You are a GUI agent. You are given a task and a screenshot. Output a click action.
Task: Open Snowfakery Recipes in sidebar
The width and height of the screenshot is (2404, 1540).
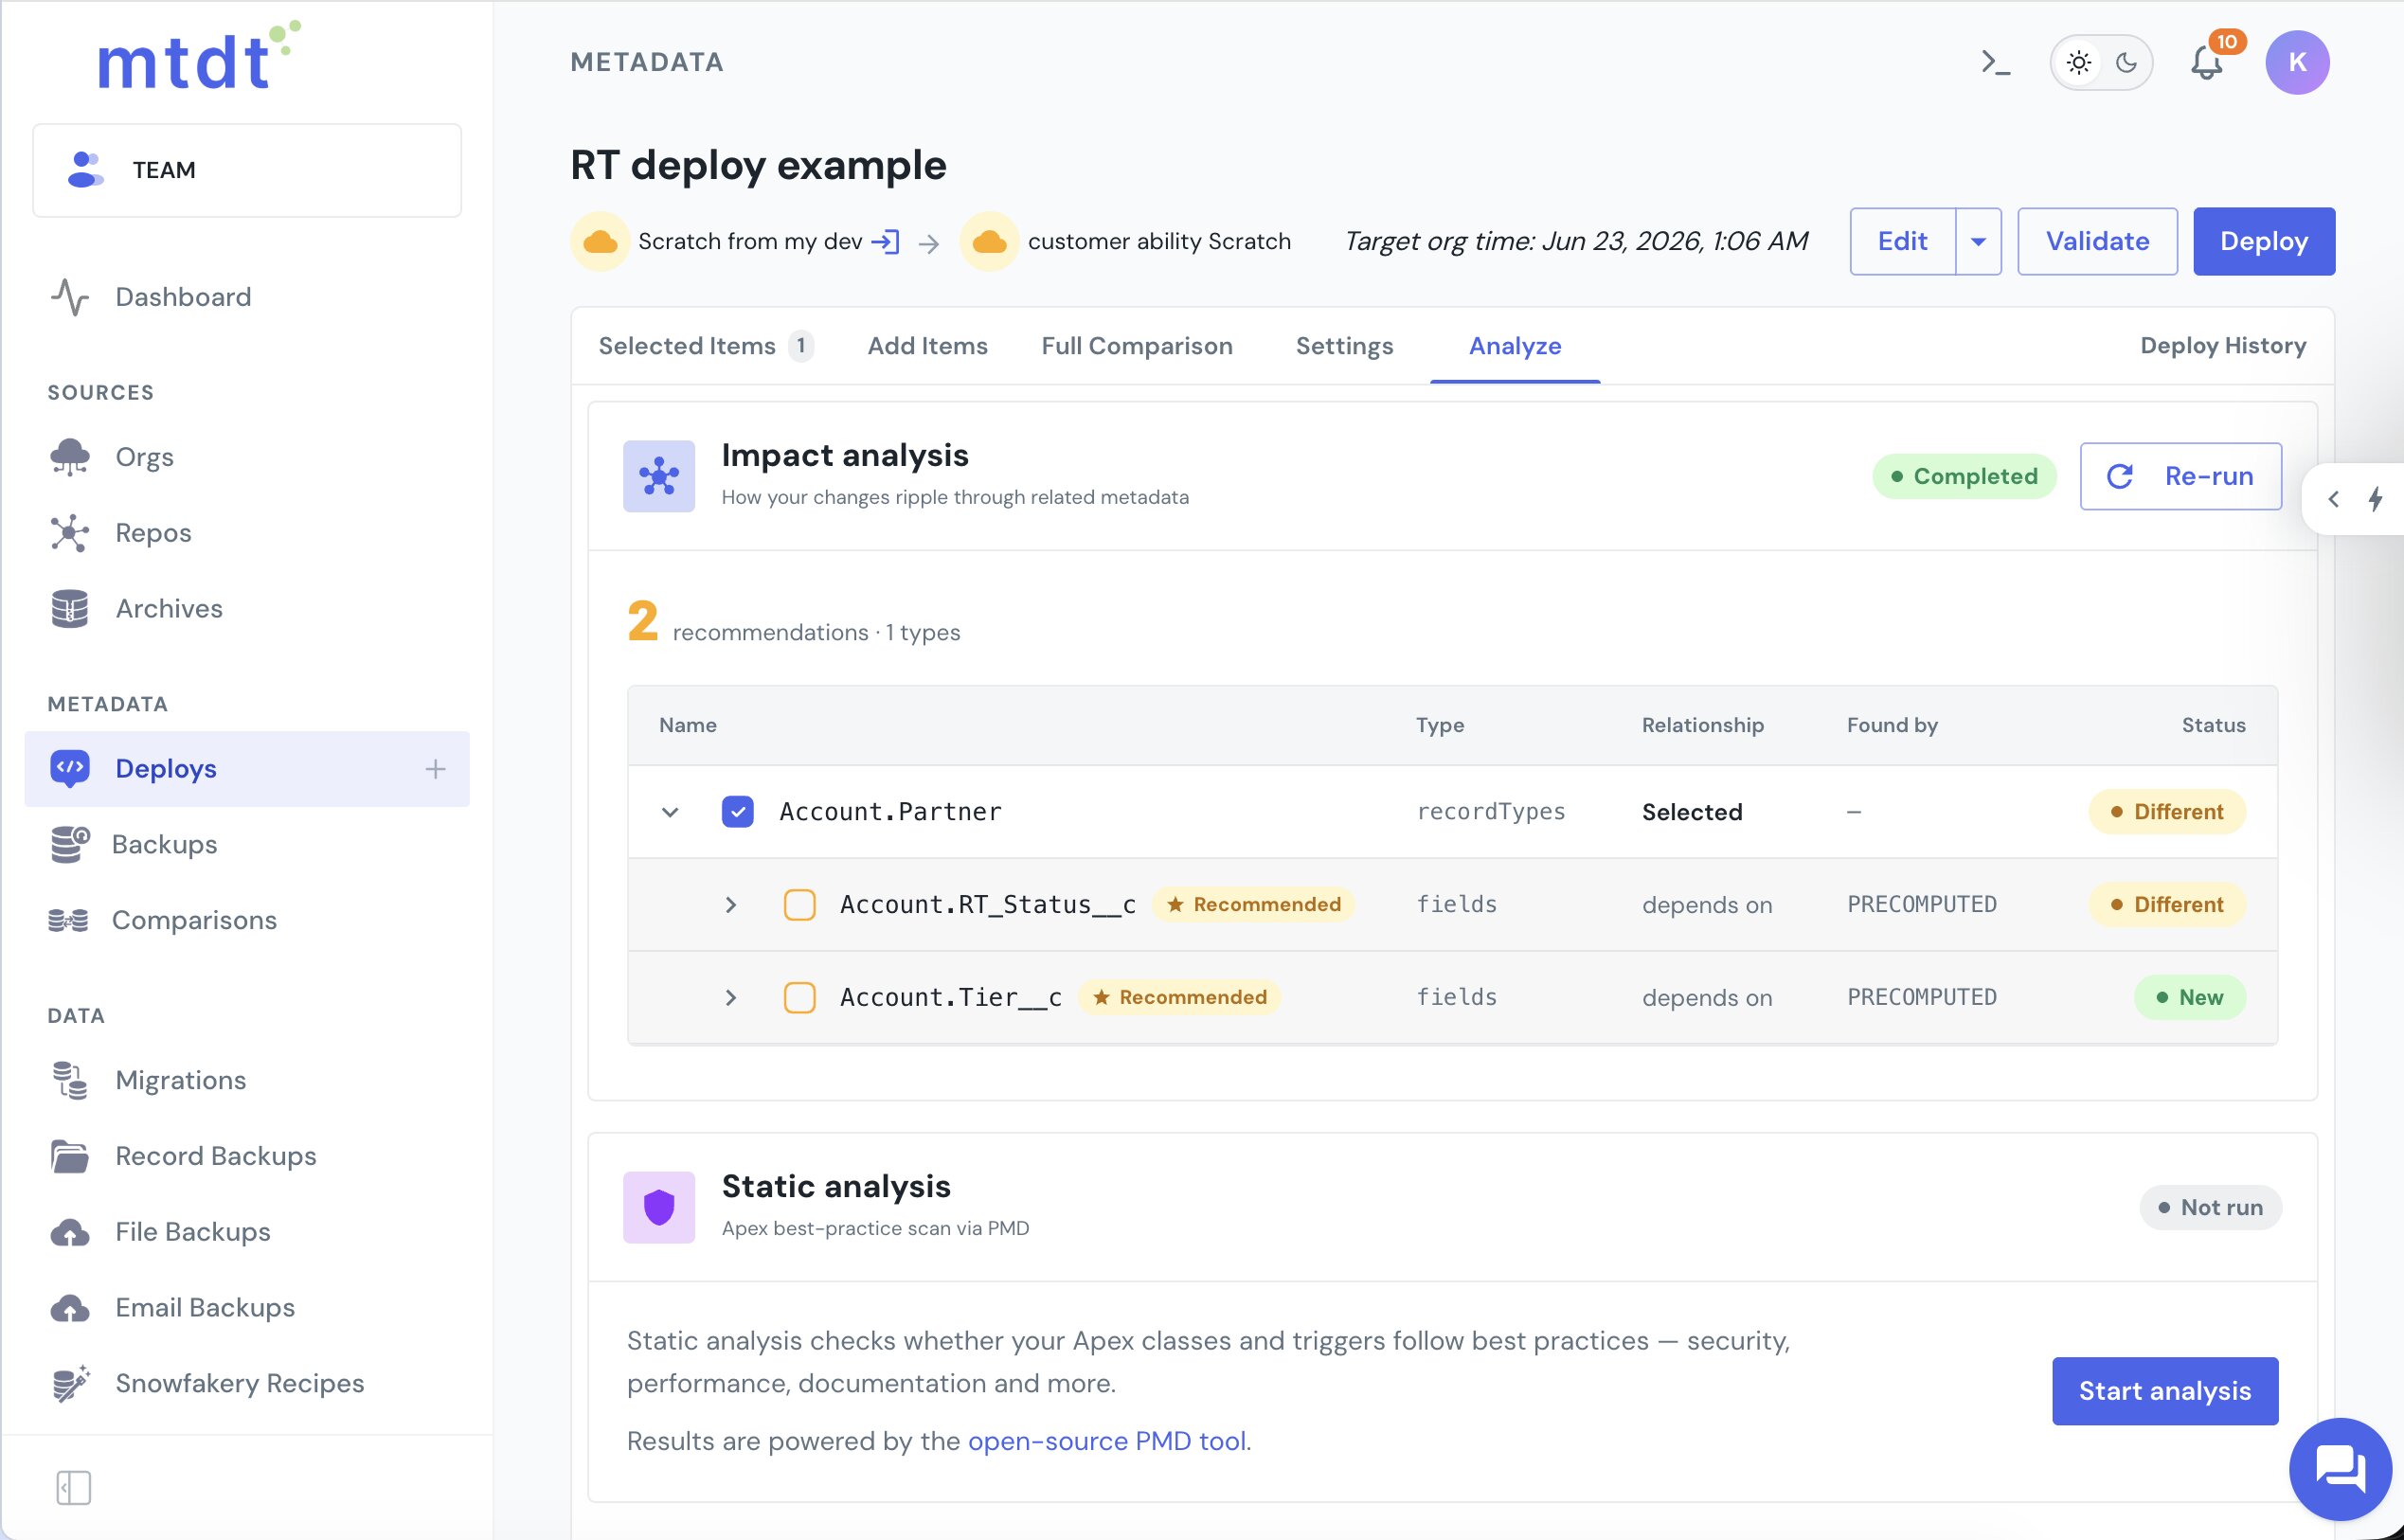[239, 1383]
